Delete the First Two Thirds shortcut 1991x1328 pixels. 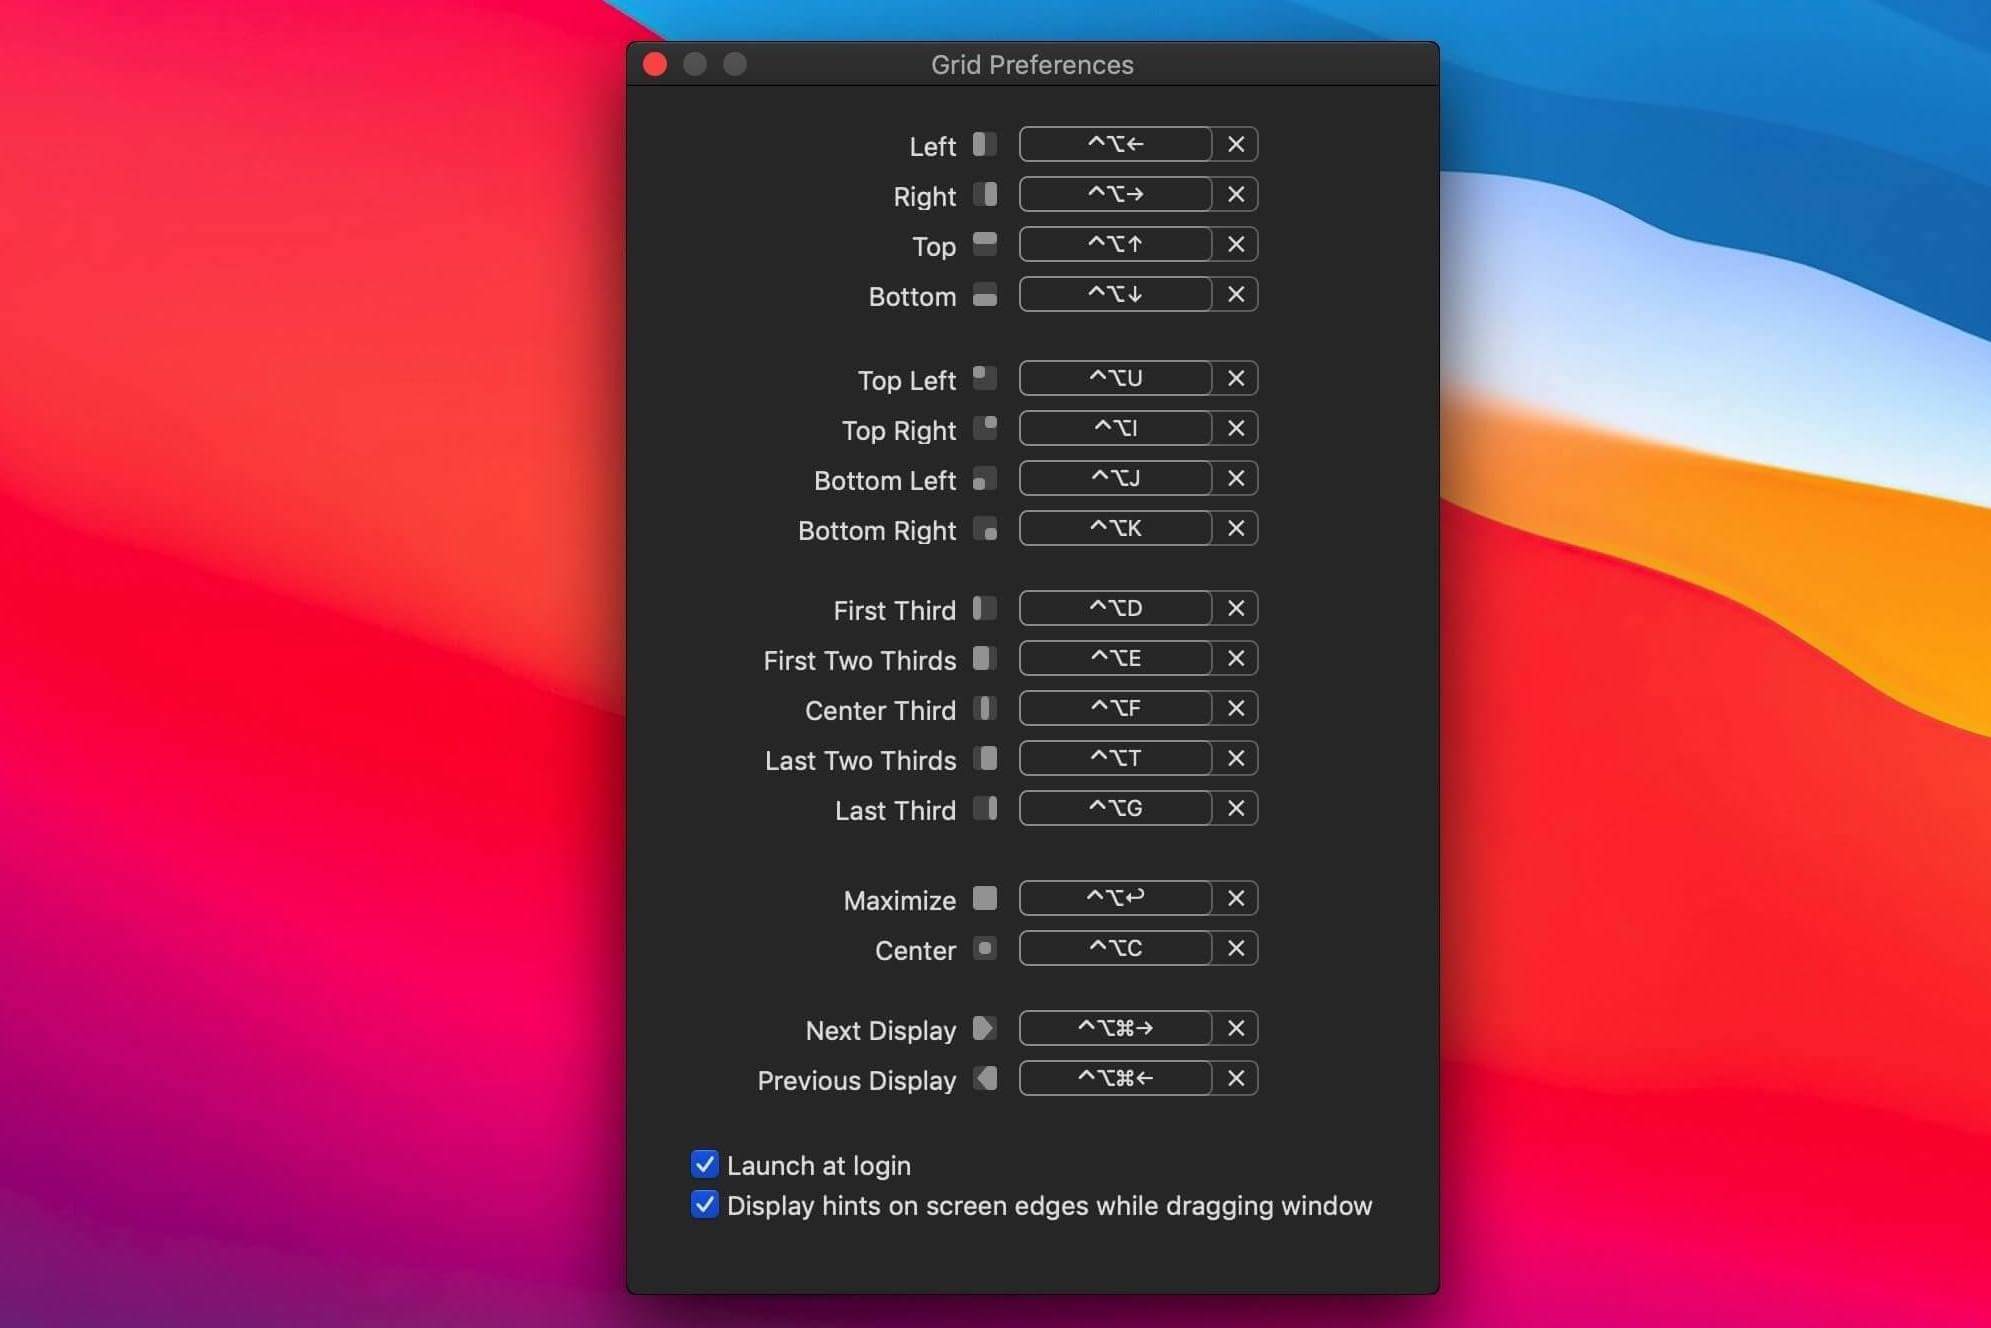pyautogui.click(x=1236, y=659)
